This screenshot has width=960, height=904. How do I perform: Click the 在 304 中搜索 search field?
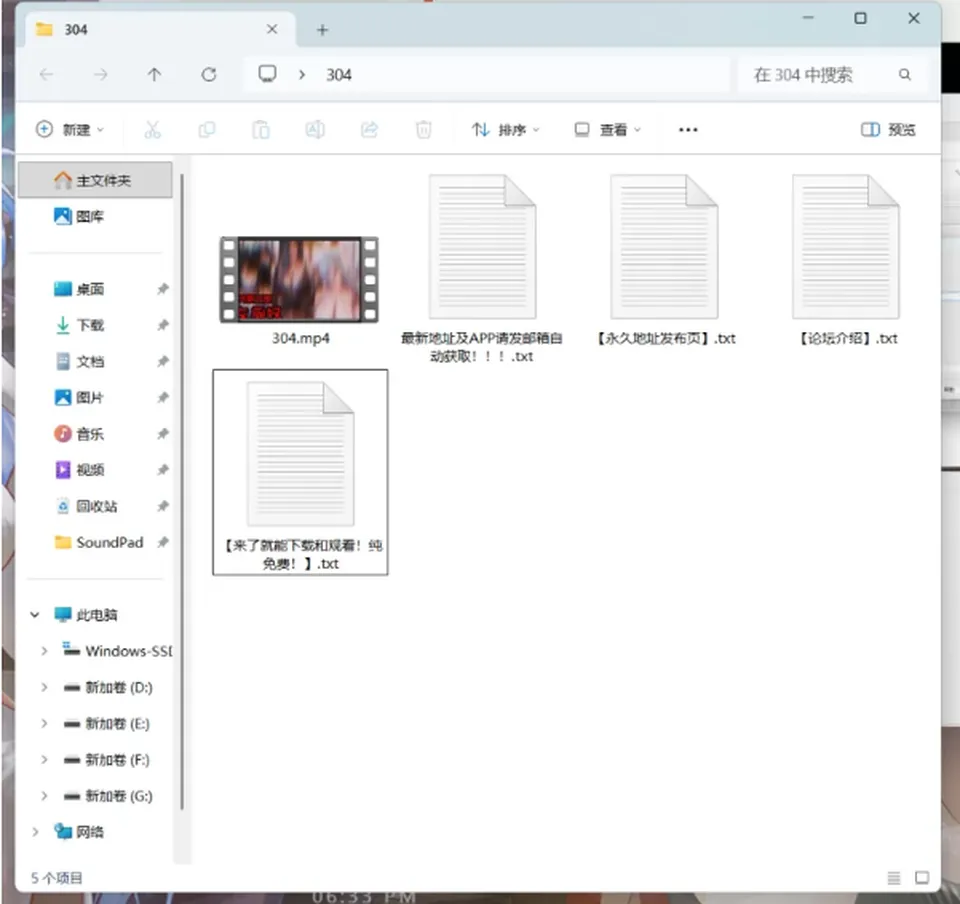834,75
